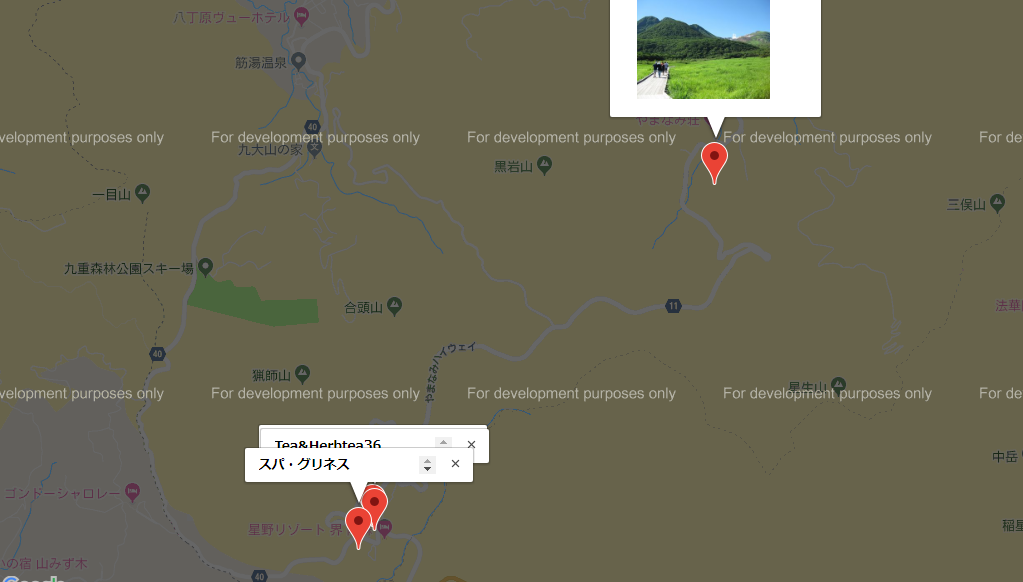The height and width of the screenshot is (582, 1023).
Task: Close the スパ・グリネス info window
Action: [x=455, y=463]
